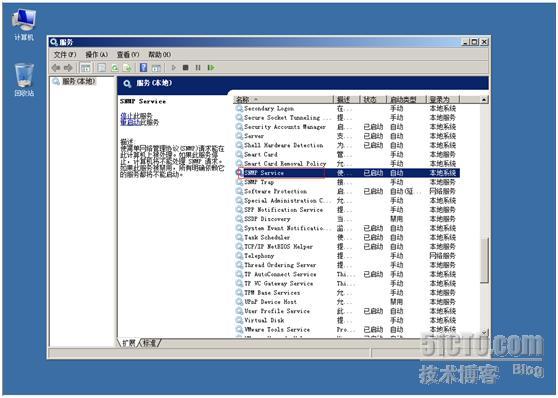Click the Help toolbar icon
The width and height of the screenshot is (558, 398).
[x=143, y=67]
